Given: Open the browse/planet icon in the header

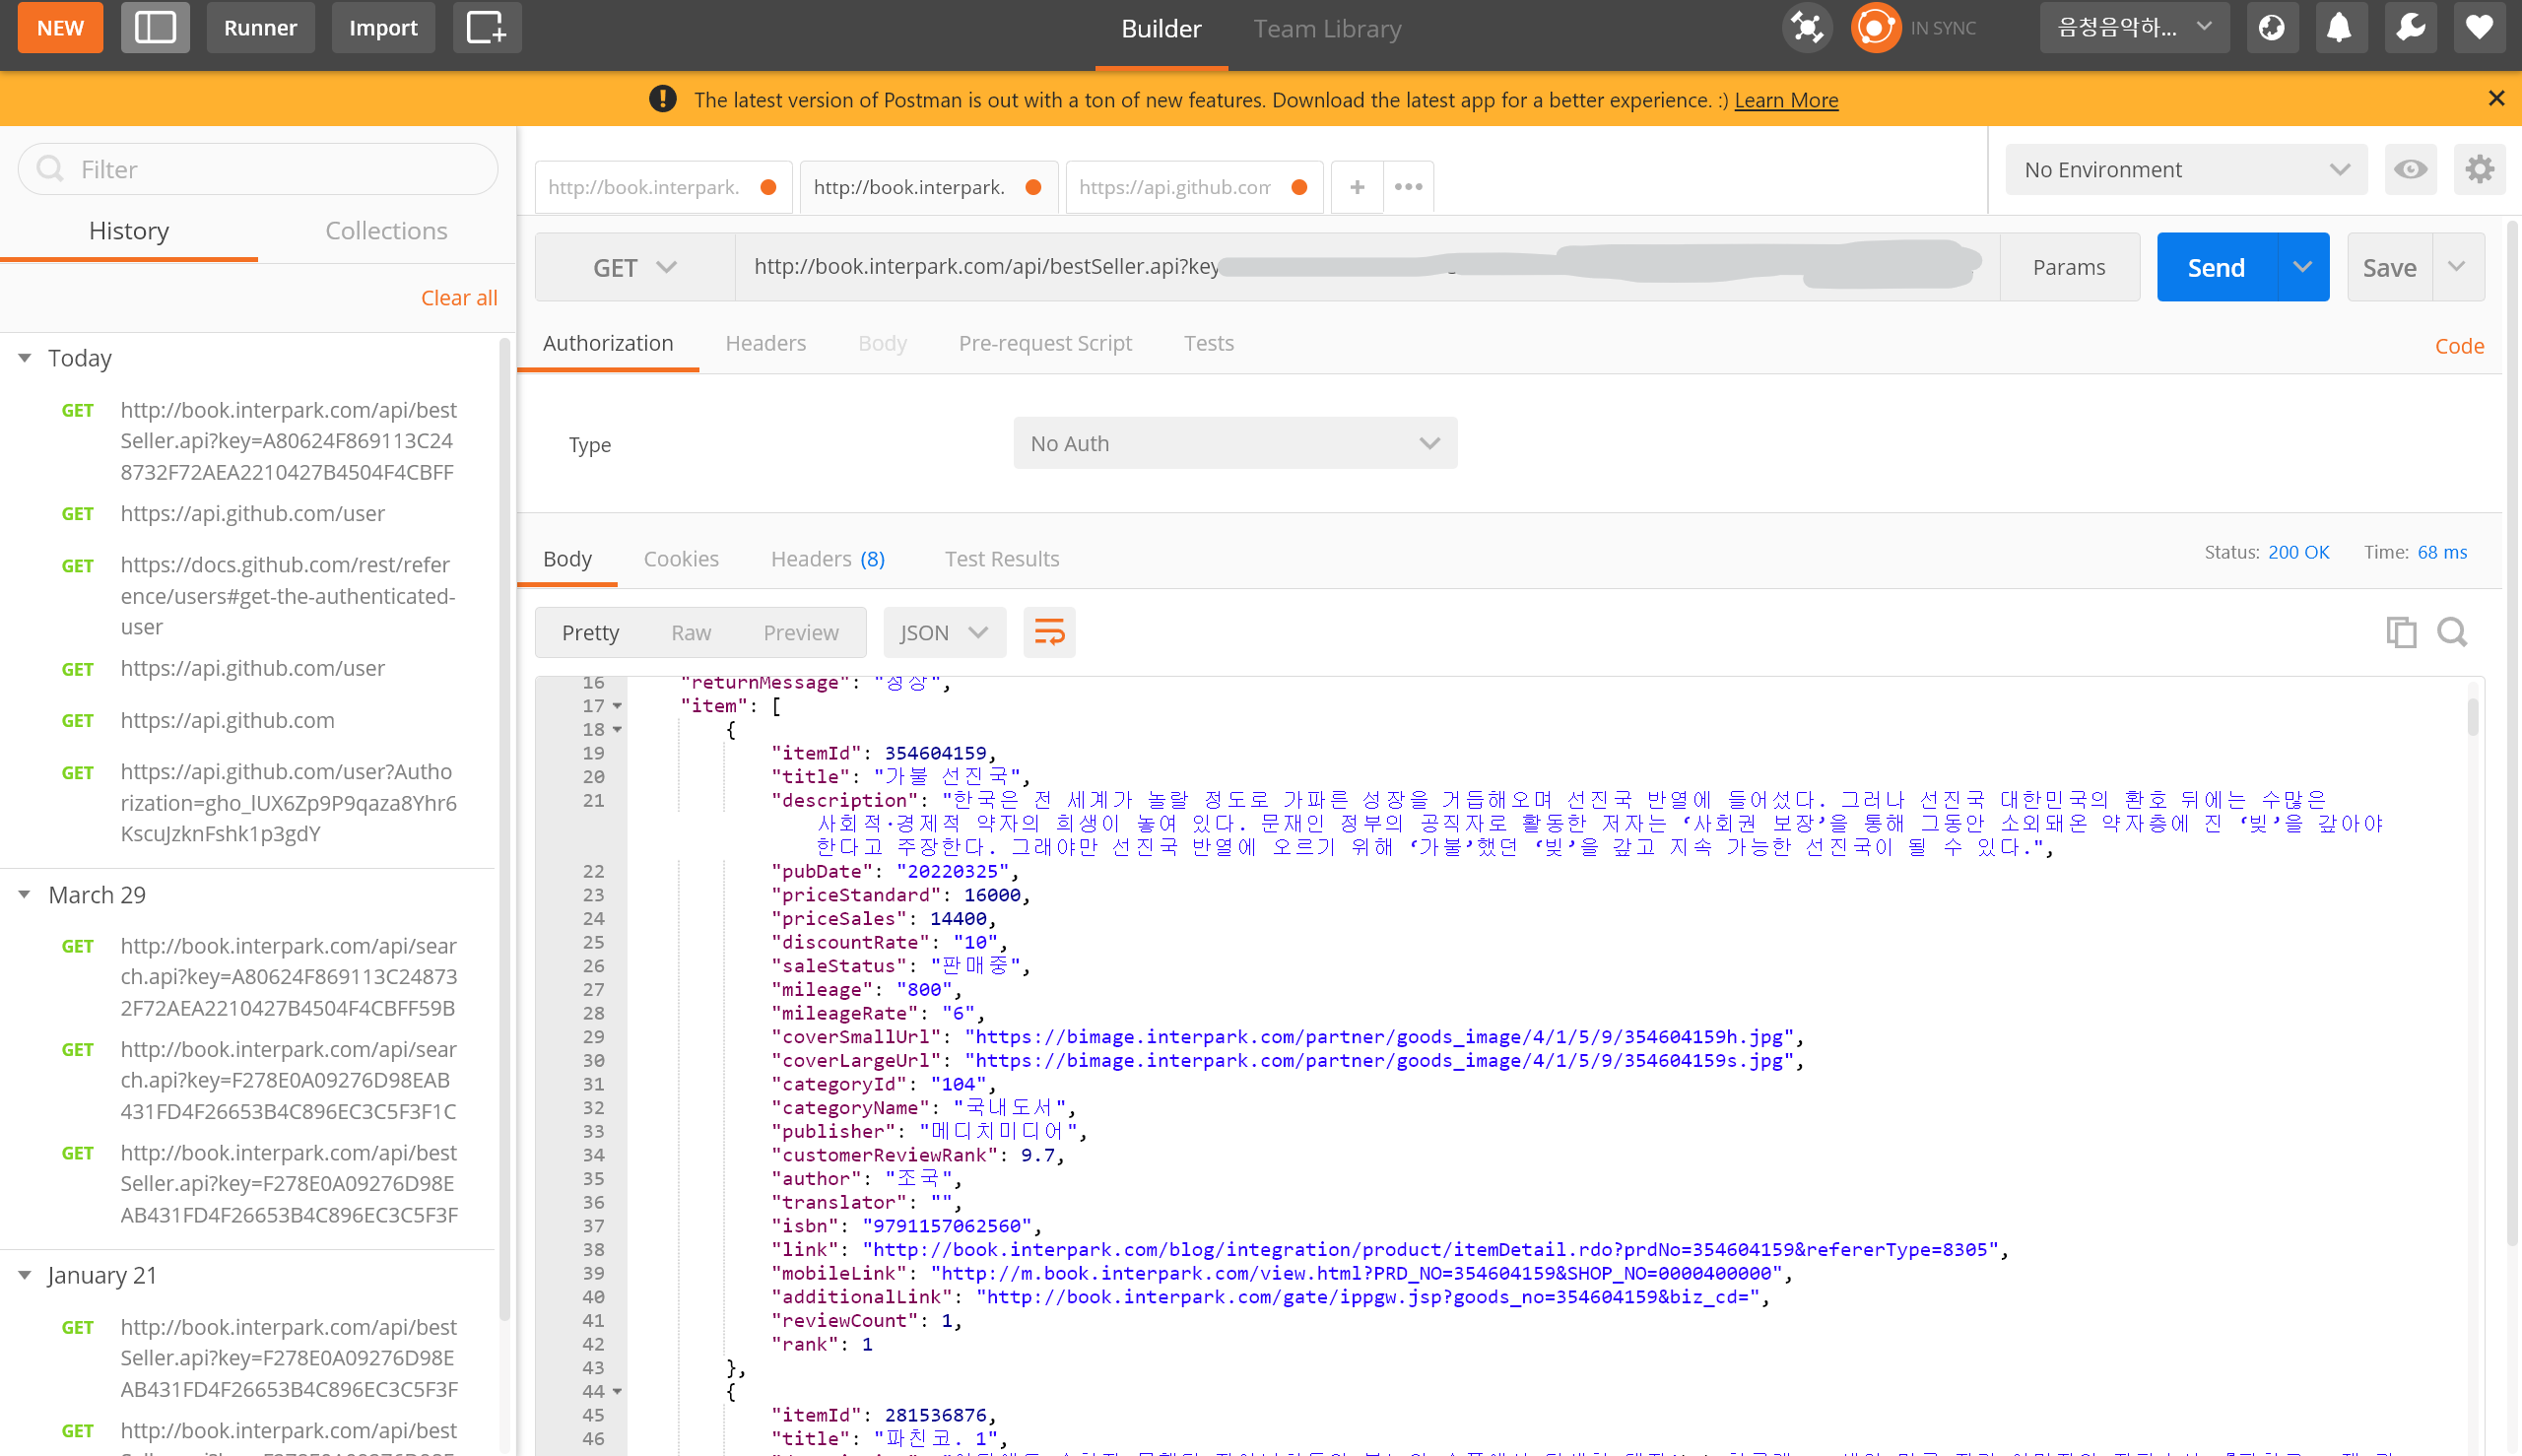Looking at the screenshot, I should tap(2272, 27).
